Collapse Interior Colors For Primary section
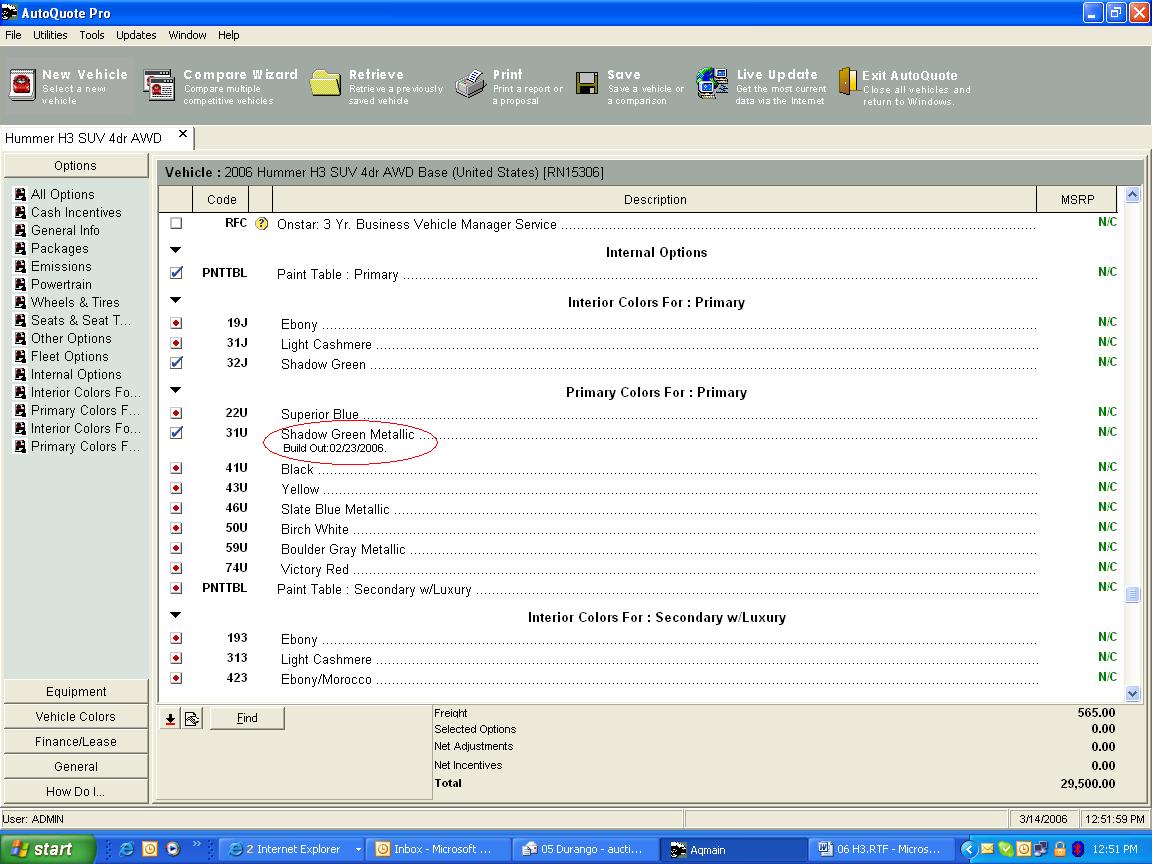This screenshot has height=864, width=1152. click(x=176, y=300)
